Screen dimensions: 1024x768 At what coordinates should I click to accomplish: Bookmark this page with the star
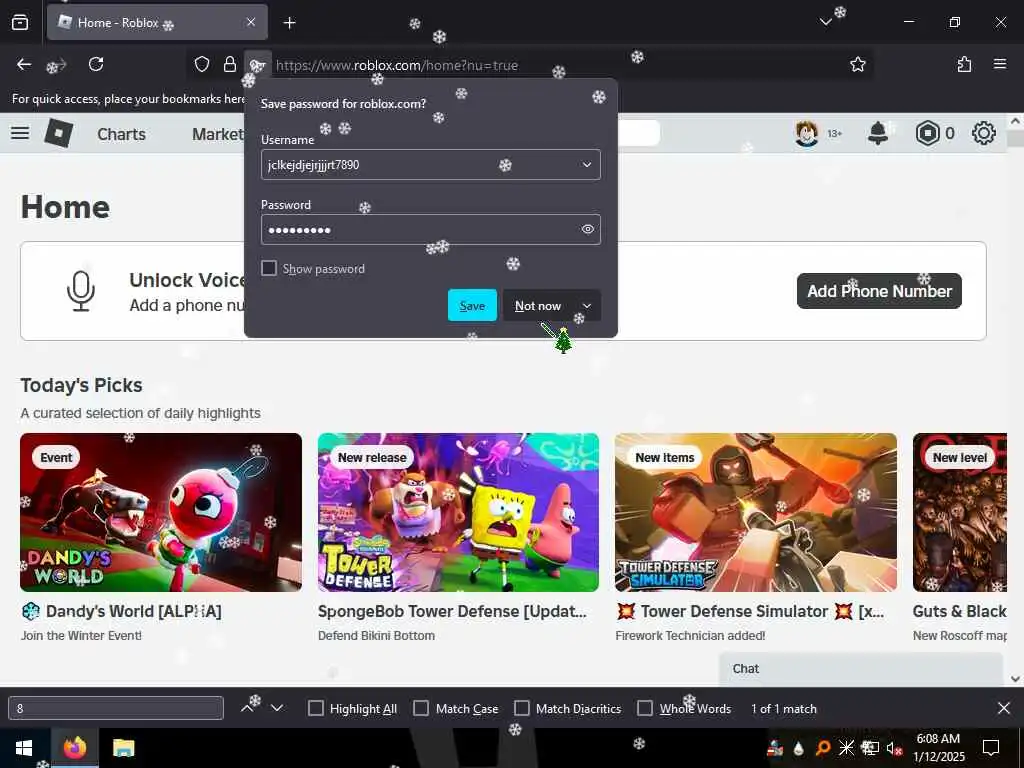coord(857,64)
